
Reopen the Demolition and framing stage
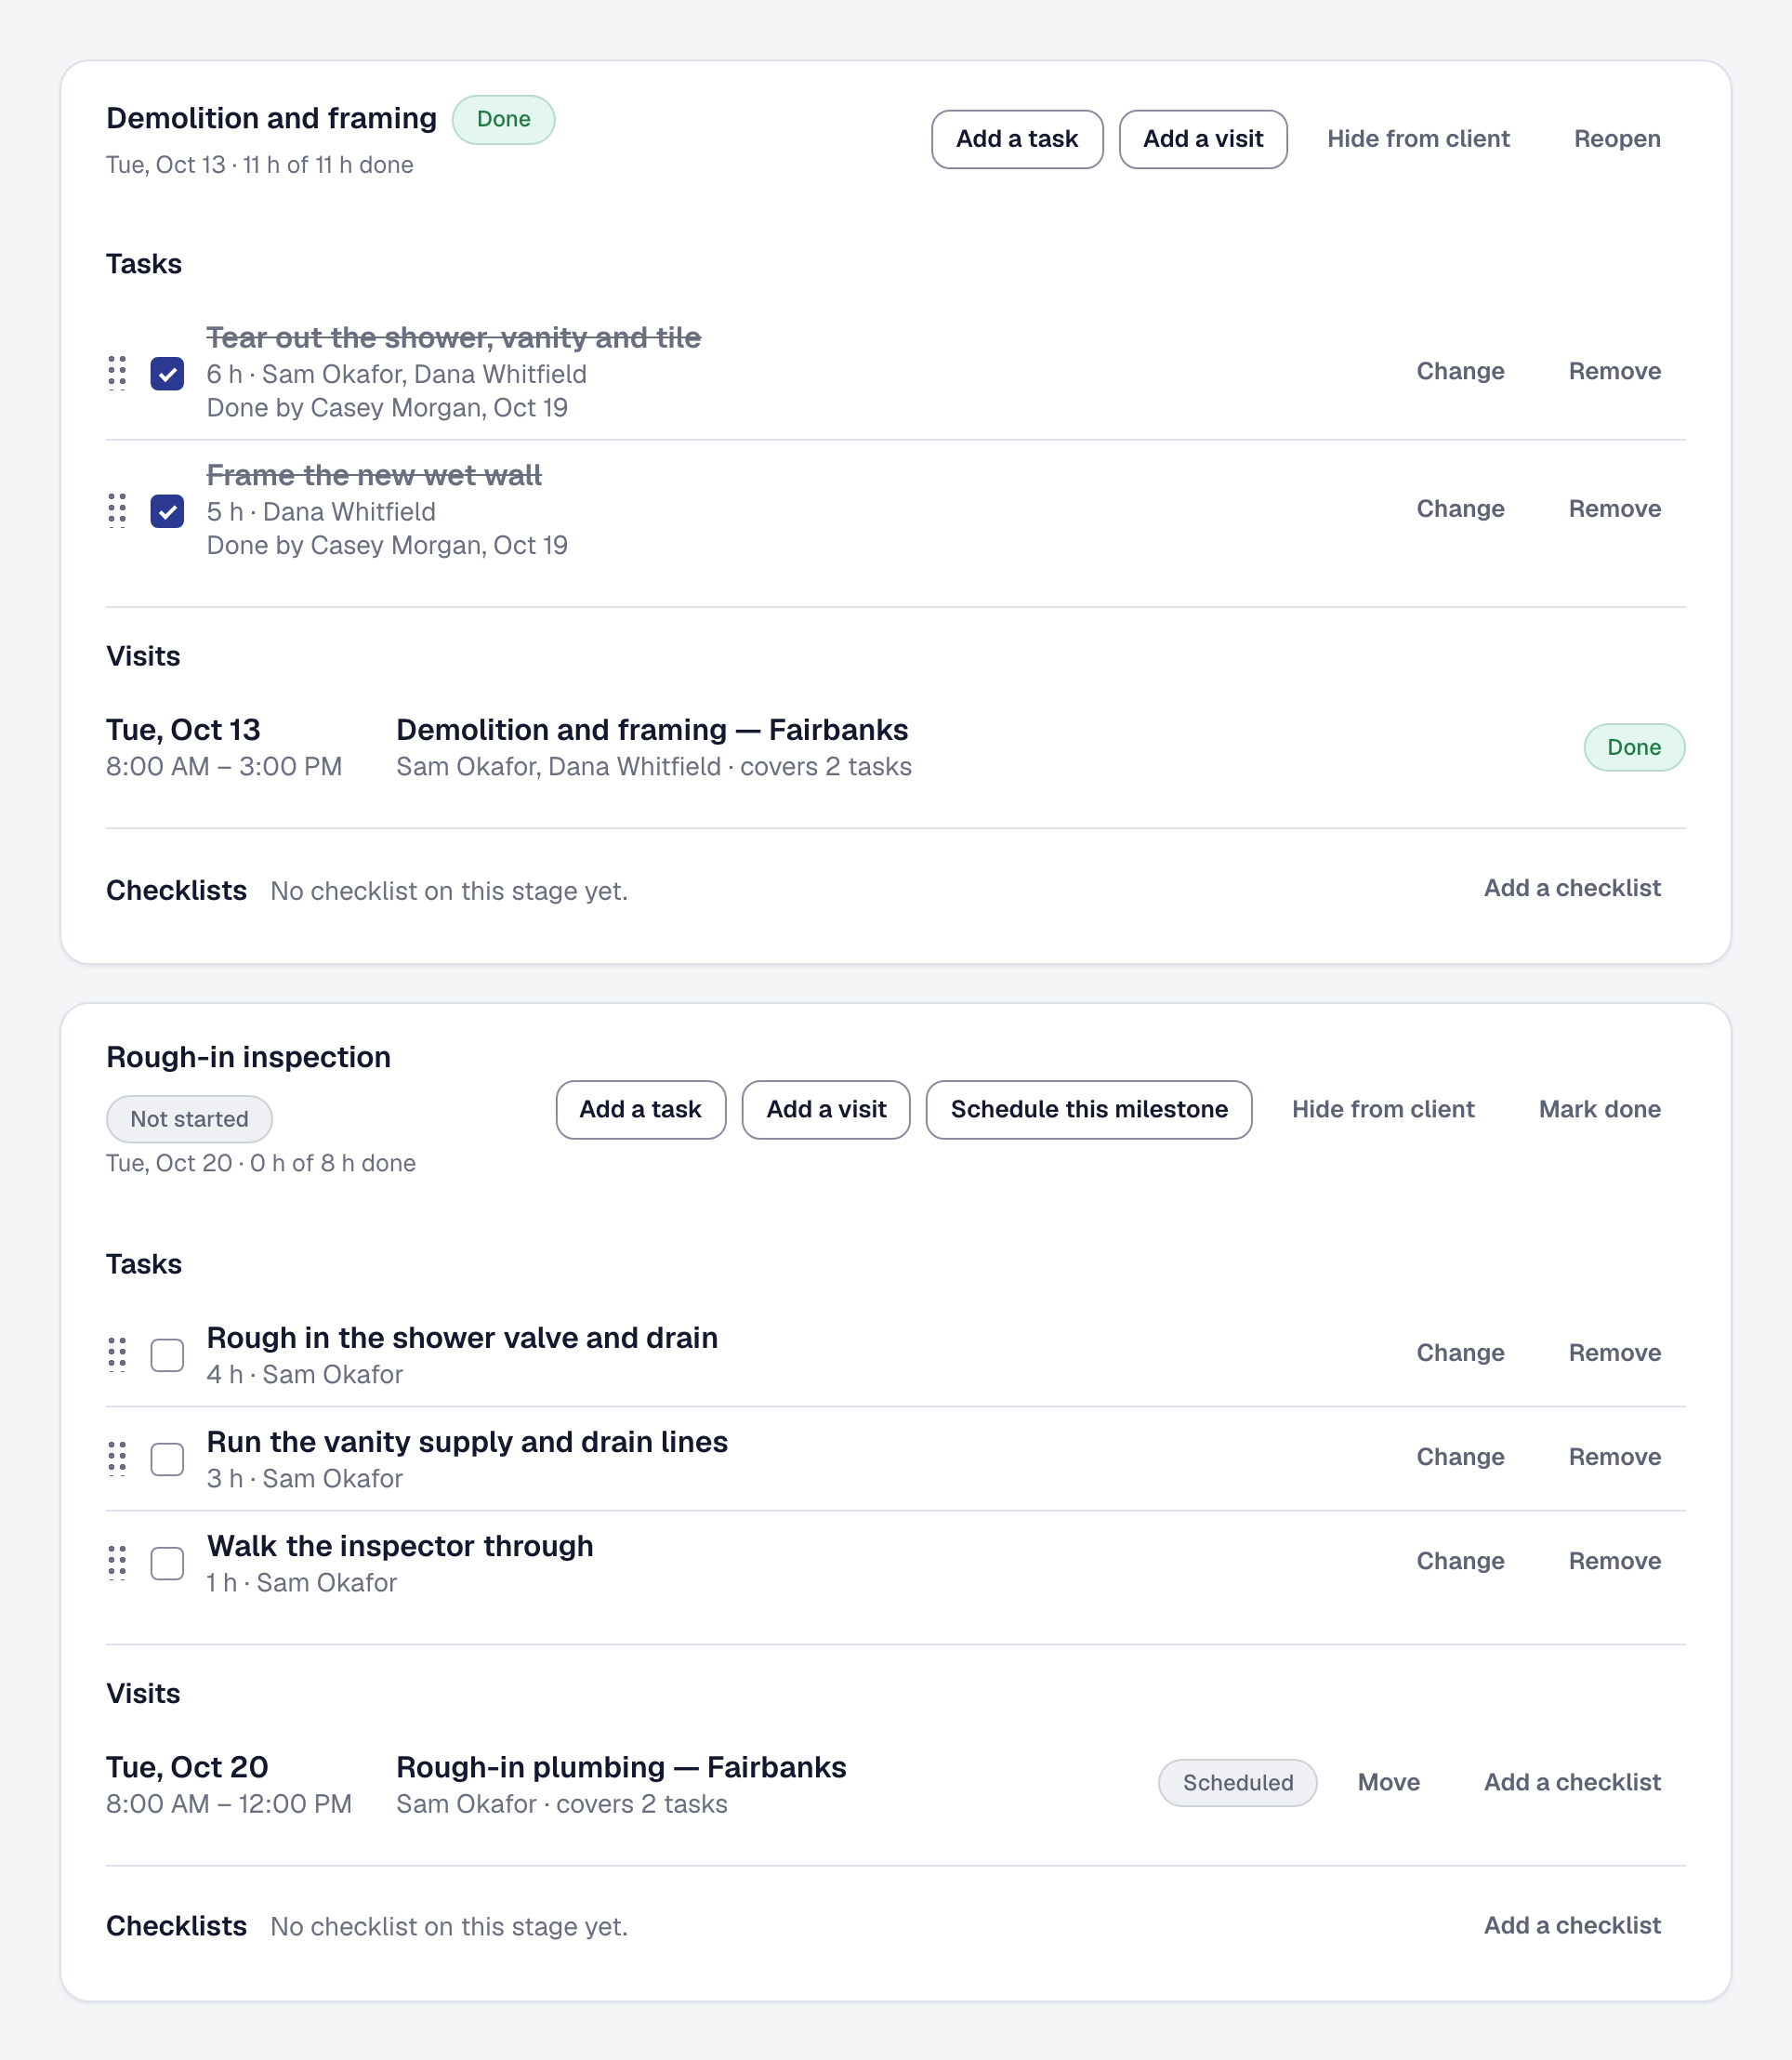point(1617,139)
